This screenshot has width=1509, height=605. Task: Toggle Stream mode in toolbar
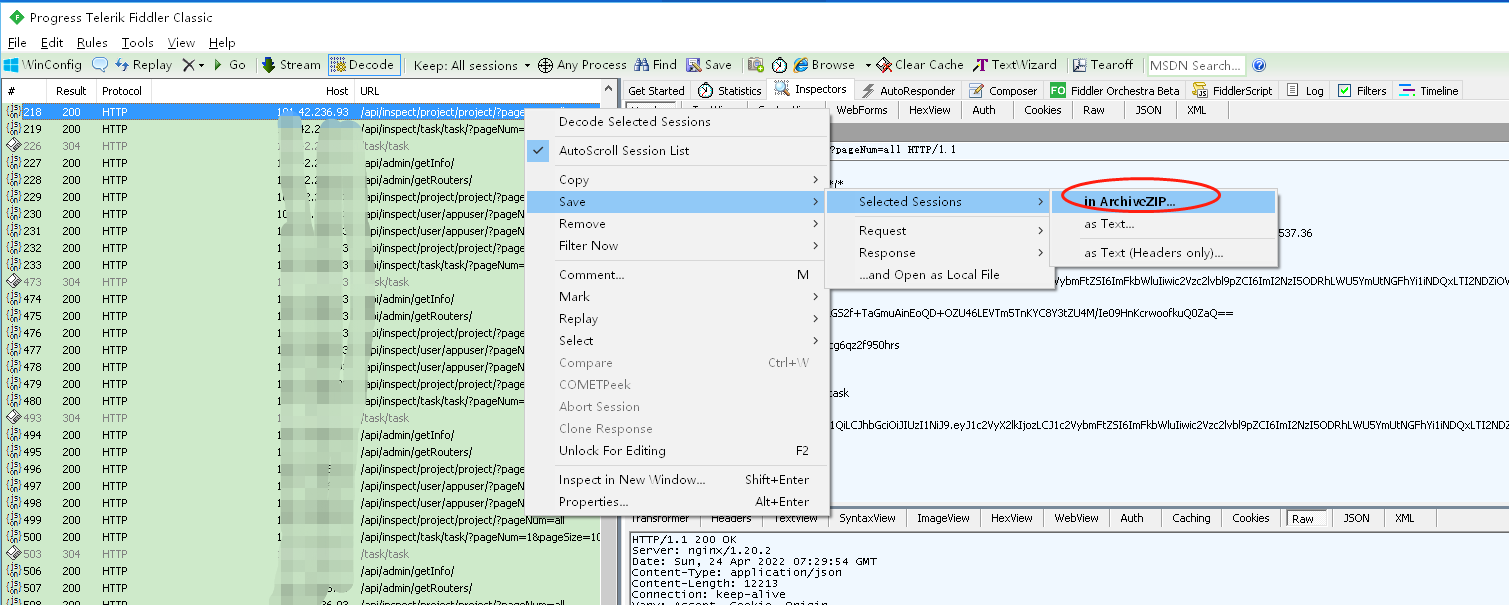tap(291, 65)
